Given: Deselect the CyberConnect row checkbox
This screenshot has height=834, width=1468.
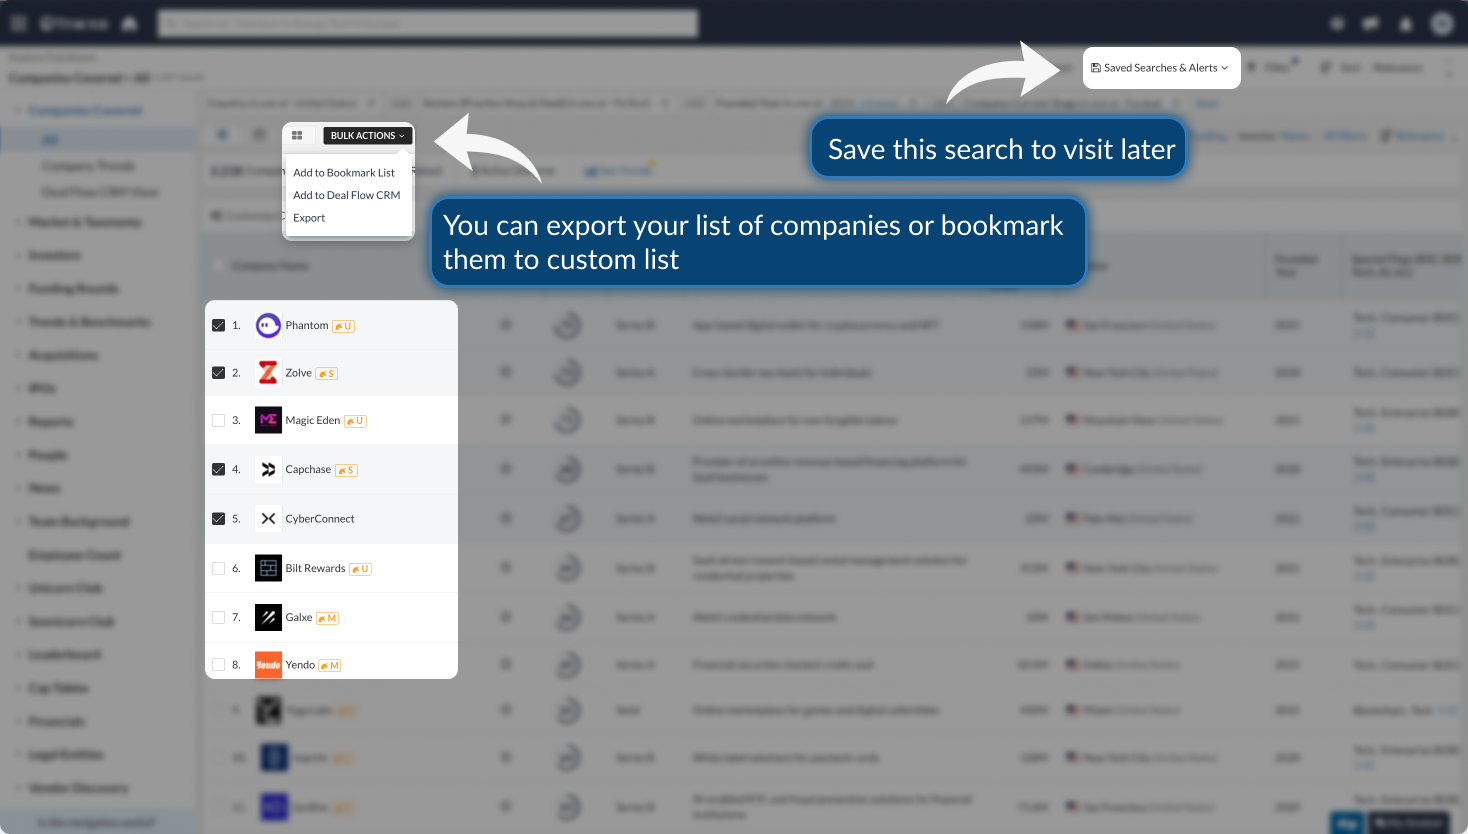Looking at the screenshot, I should (218, 519).
